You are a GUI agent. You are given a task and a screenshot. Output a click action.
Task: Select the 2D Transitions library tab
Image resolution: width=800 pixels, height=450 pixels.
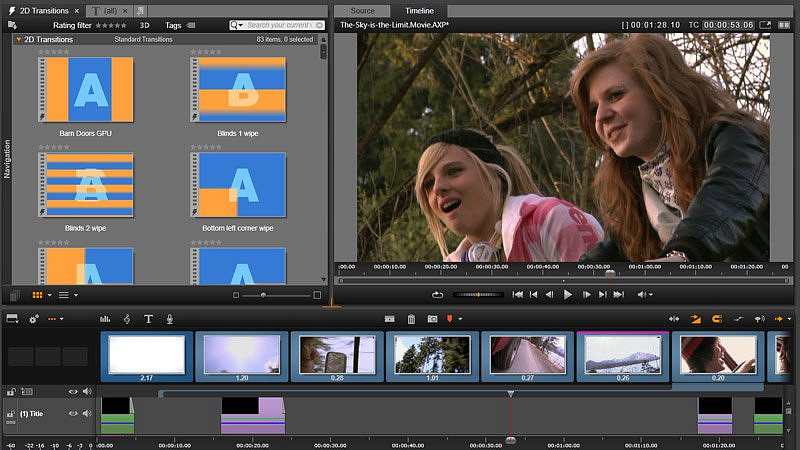pos(44,10)
